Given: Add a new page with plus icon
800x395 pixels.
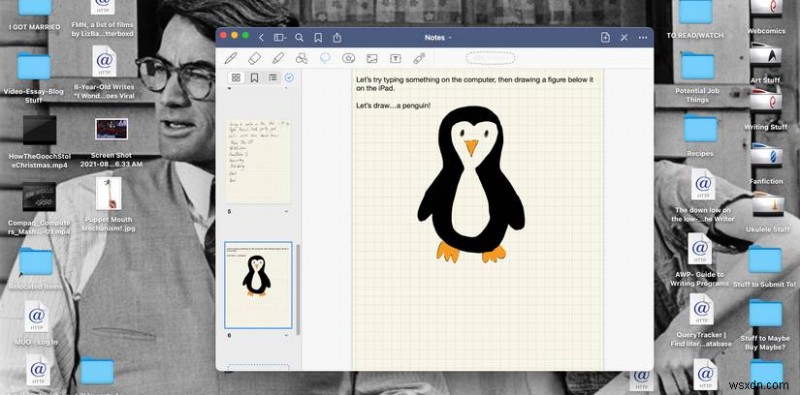Looking at the screenshot, I should click(605, 38).
